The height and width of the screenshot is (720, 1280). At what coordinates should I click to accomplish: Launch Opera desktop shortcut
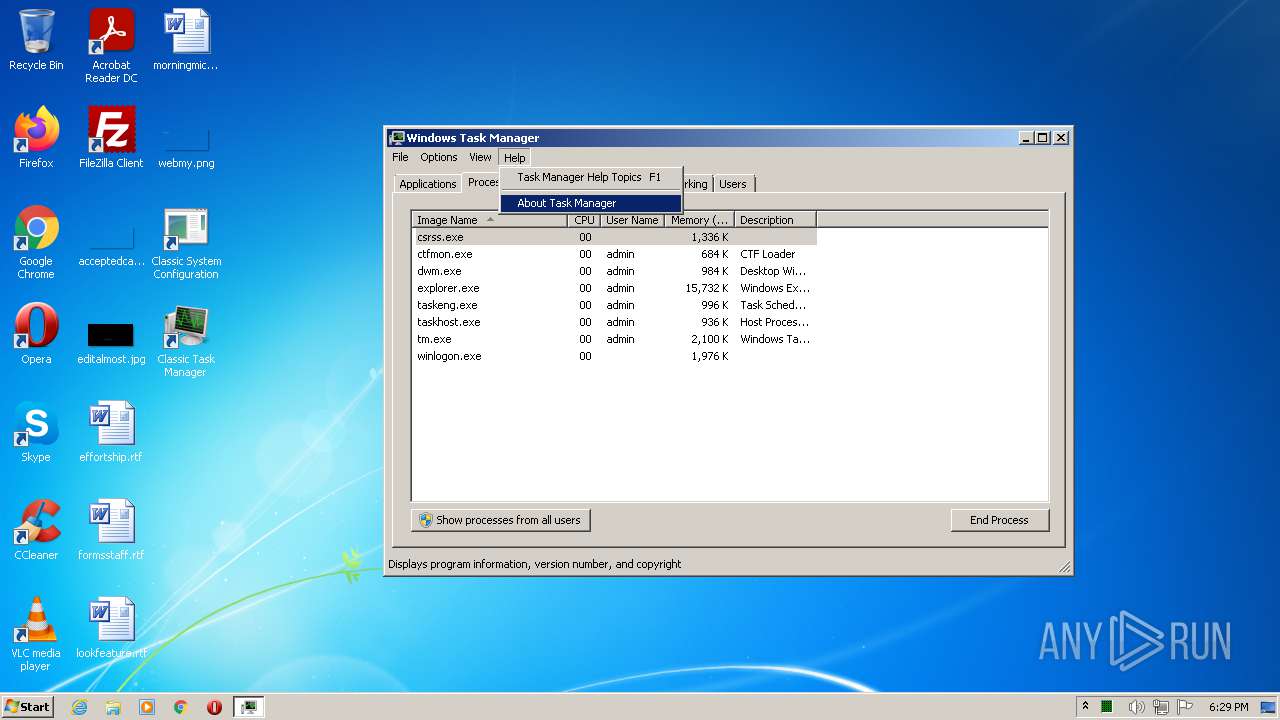tap(36, 334)
